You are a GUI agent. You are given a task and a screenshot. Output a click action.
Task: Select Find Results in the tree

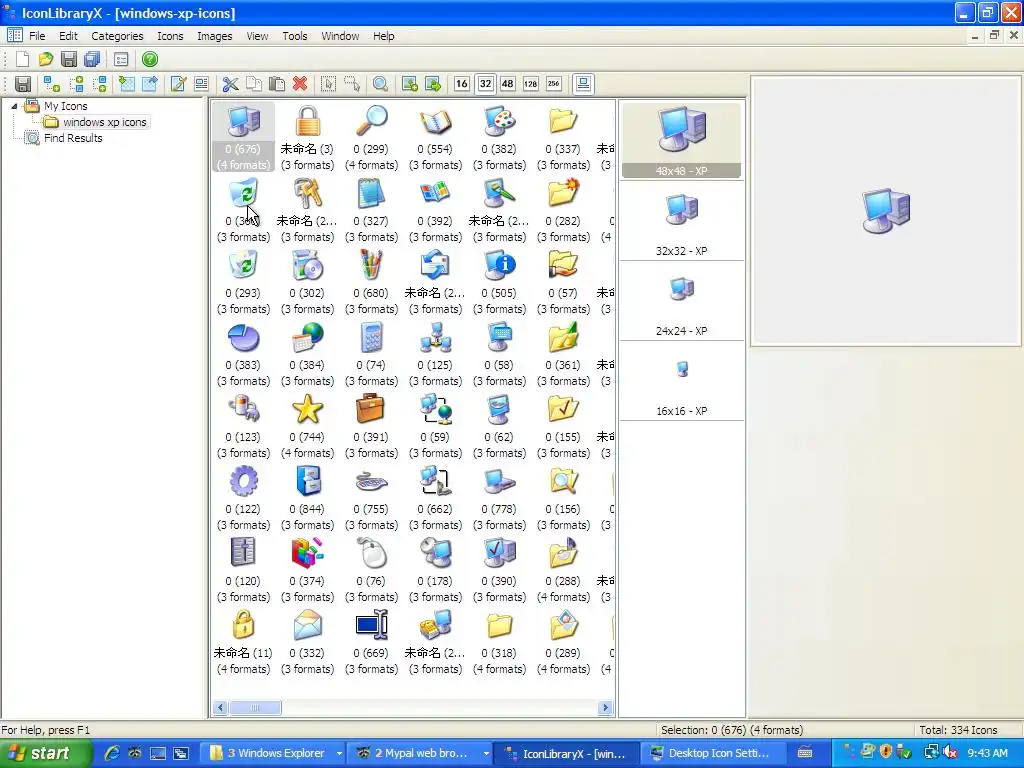pyautogui.click(x=73, y=138)
